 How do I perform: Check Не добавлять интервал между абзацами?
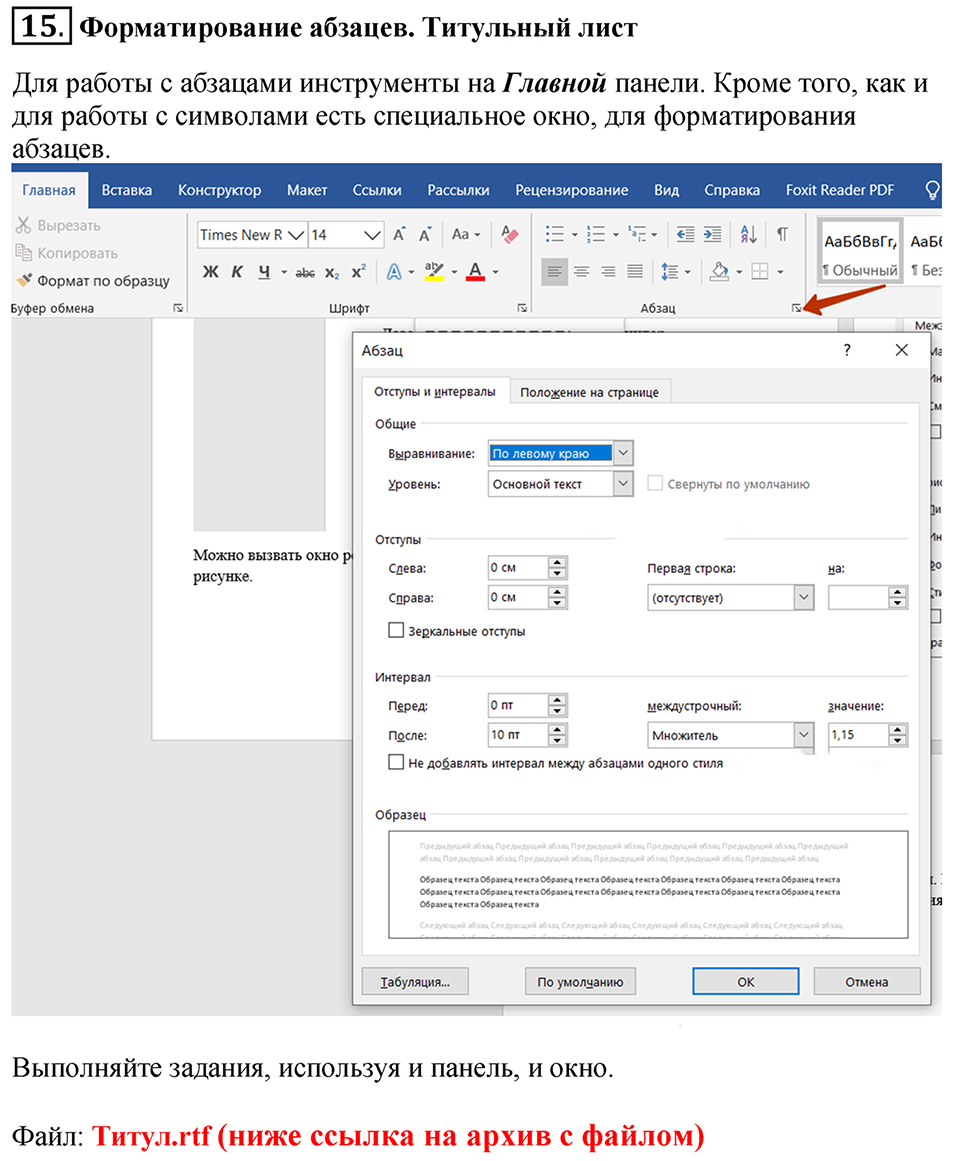396,763
